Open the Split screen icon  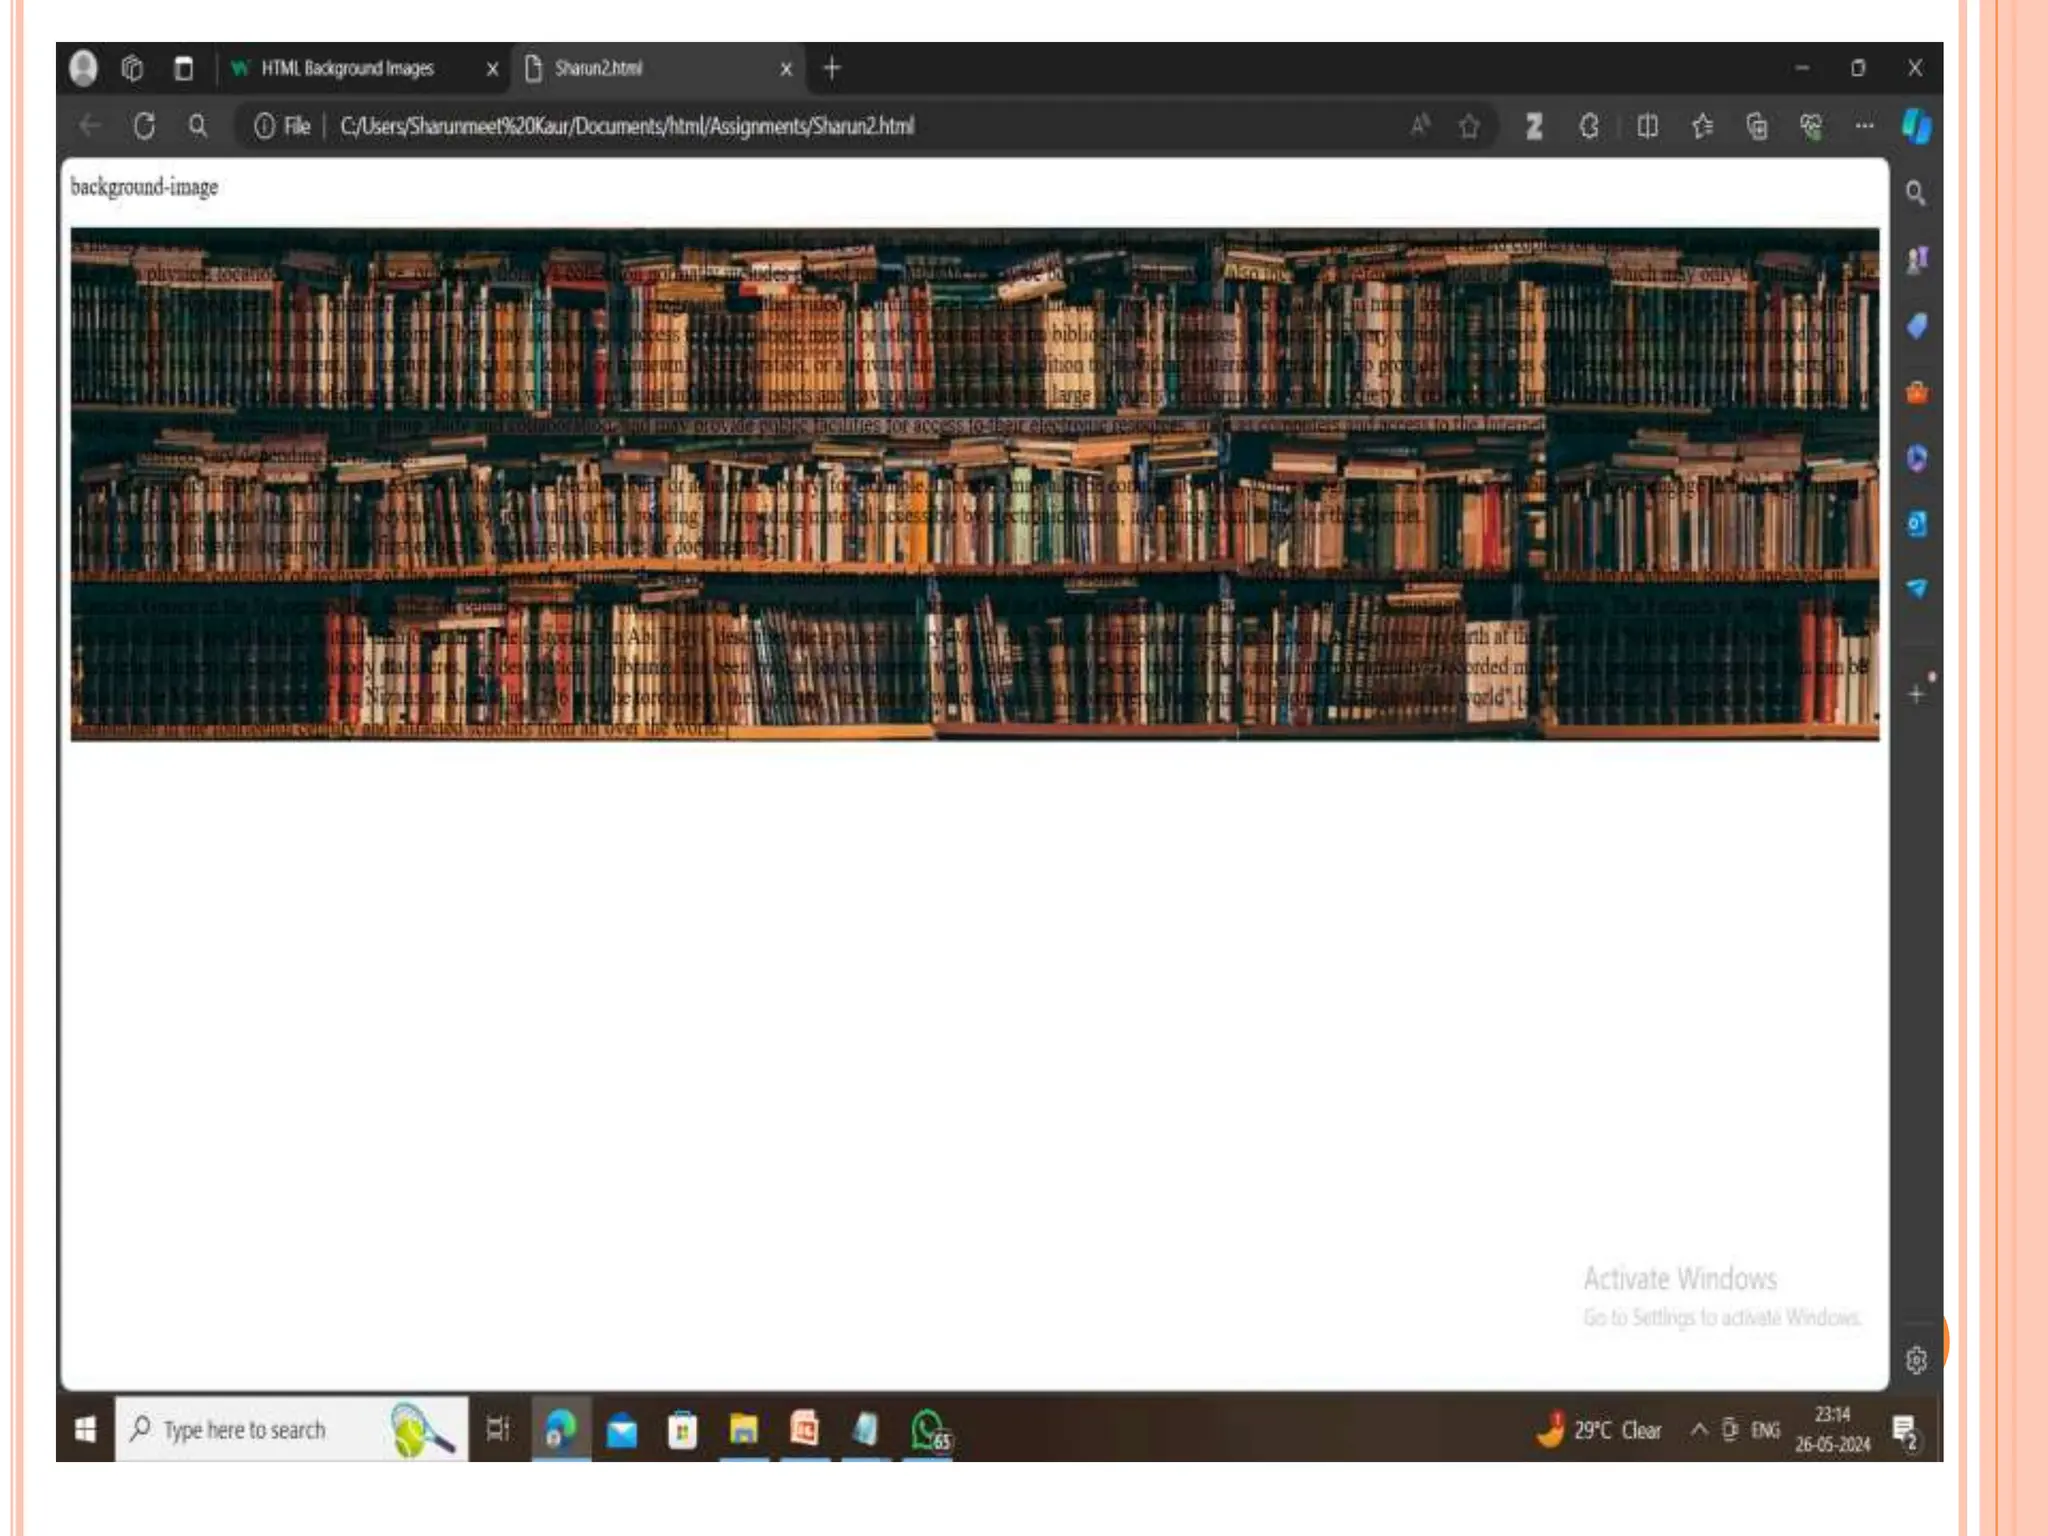click(1647, 126)
